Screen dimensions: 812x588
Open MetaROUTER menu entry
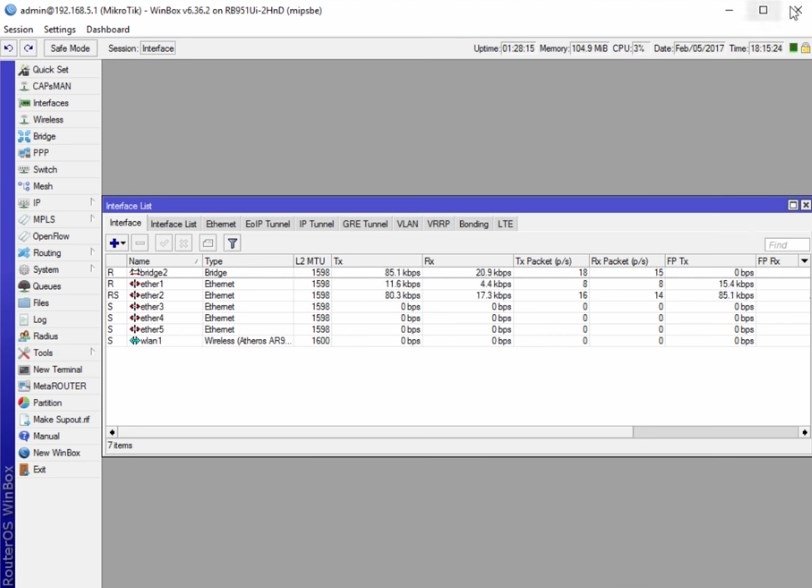[x=58, y=386]
